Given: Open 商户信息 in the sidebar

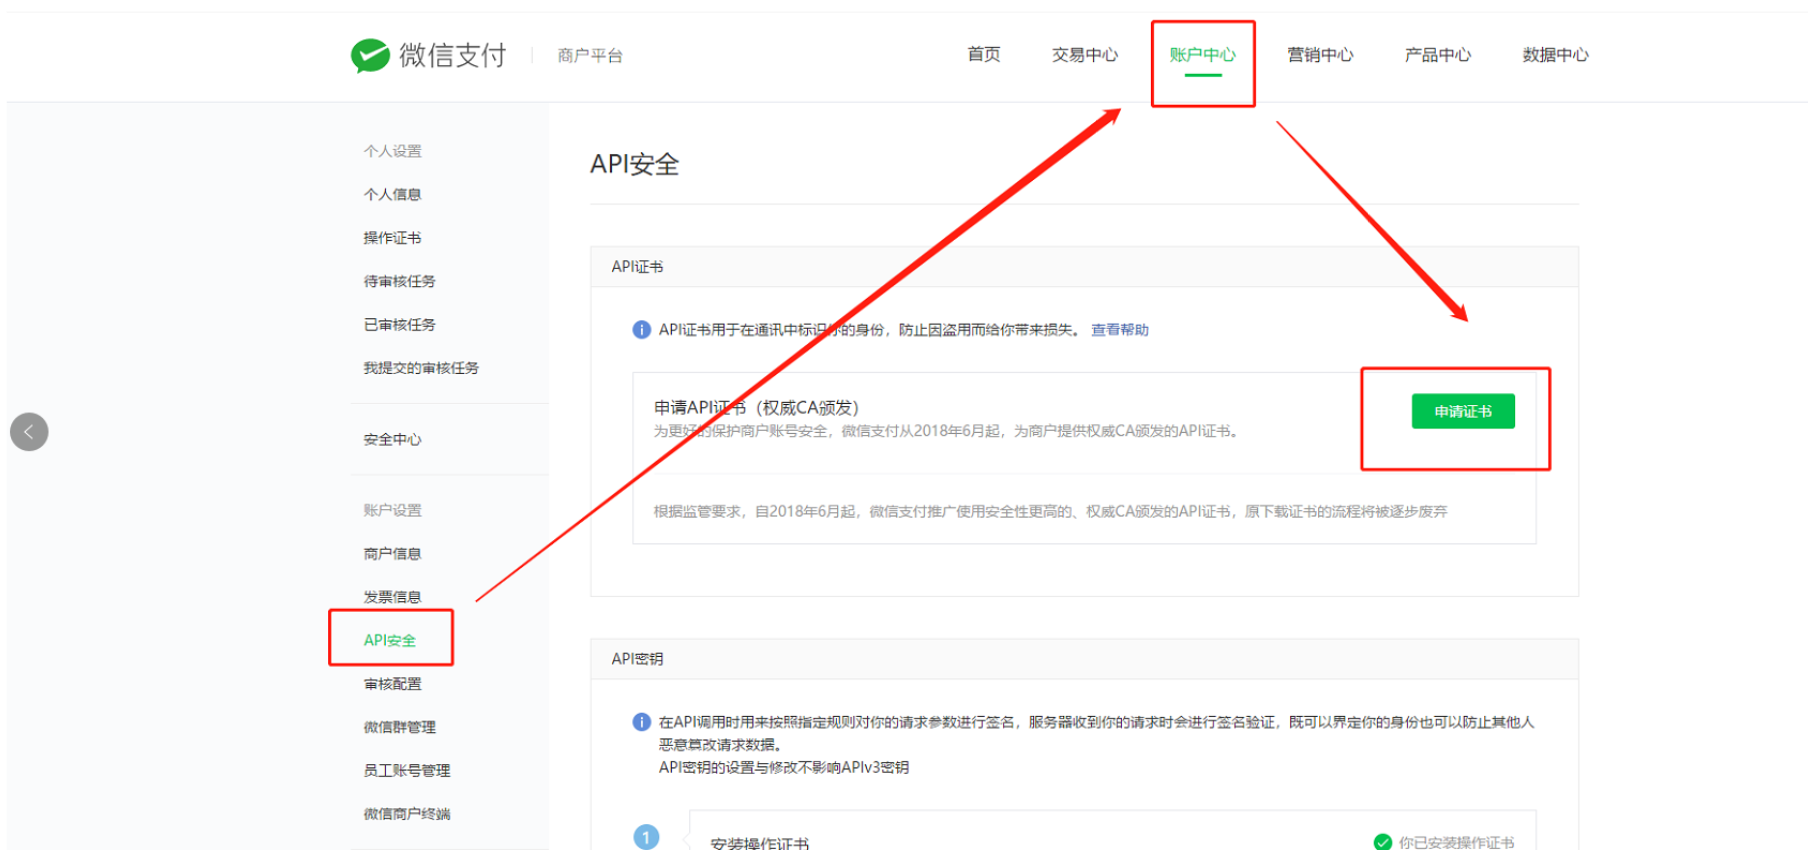Looking at the screenshot, I should pos(392,553).
